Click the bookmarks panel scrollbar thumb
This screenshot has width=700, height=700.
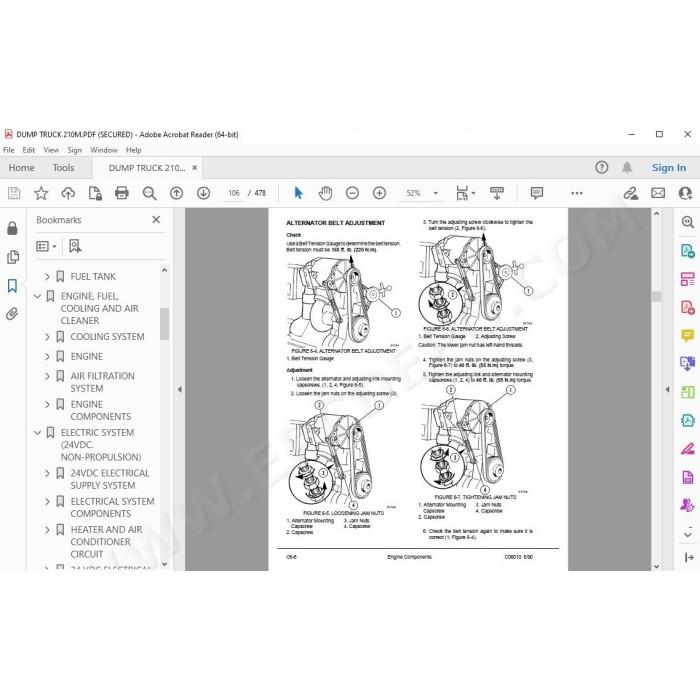pos(164,324)
